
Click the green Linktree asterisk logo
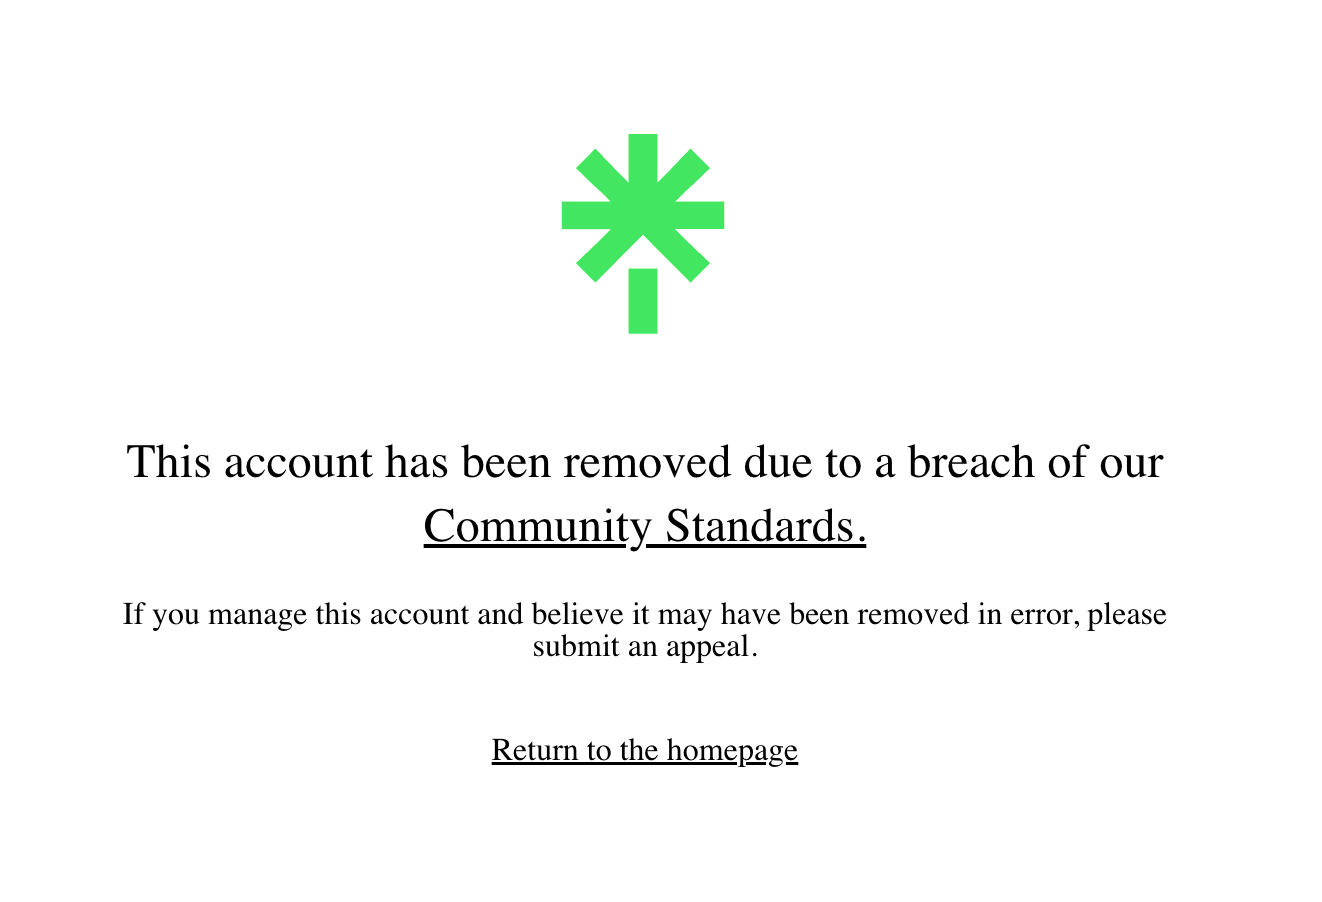643,233
